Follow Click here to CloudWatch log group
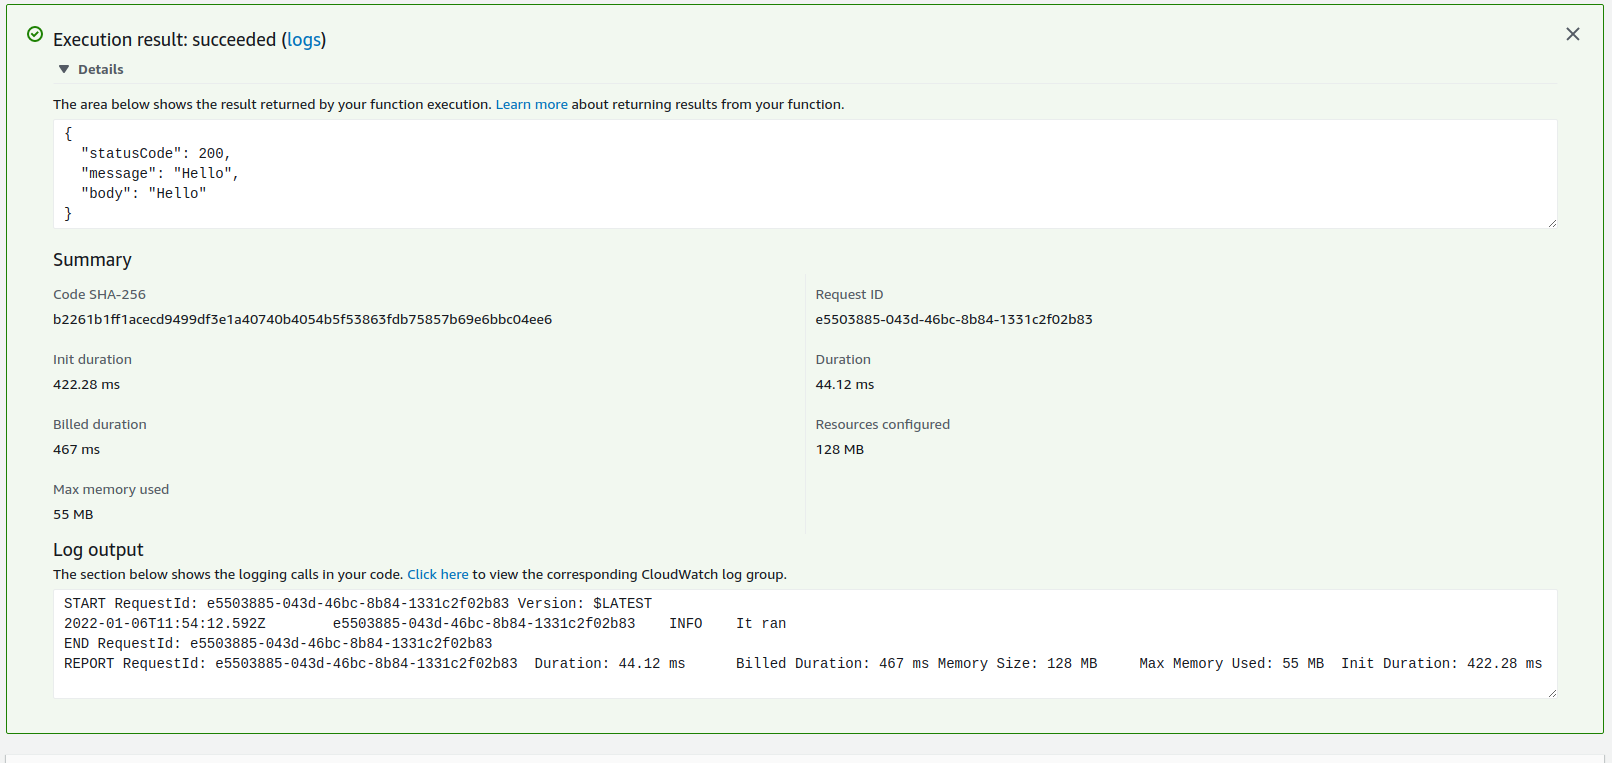The width and height of the screenshot is (1612, 763). click(437, 575)
